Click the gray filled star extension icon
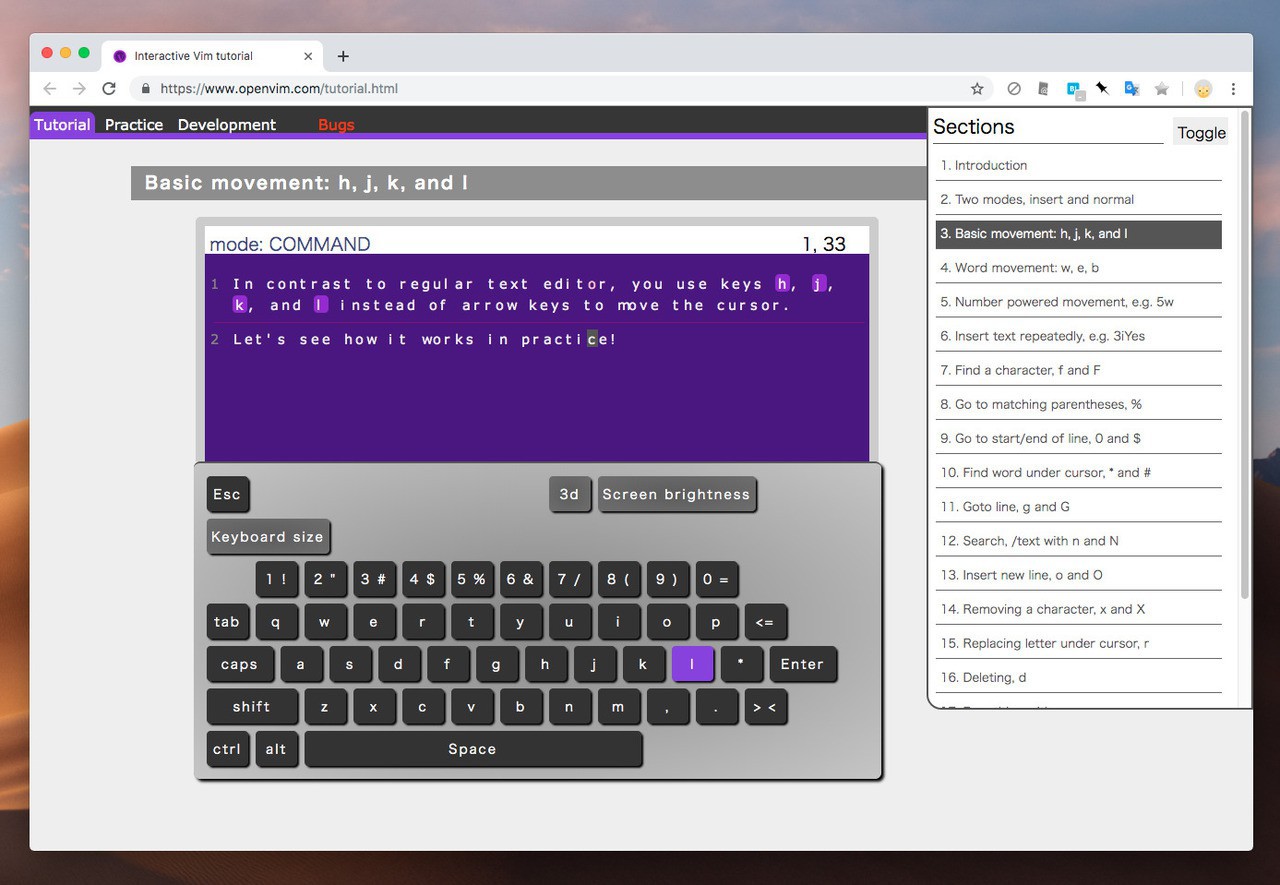This screenshot has width=1280, height=885. pos(1162,89)
